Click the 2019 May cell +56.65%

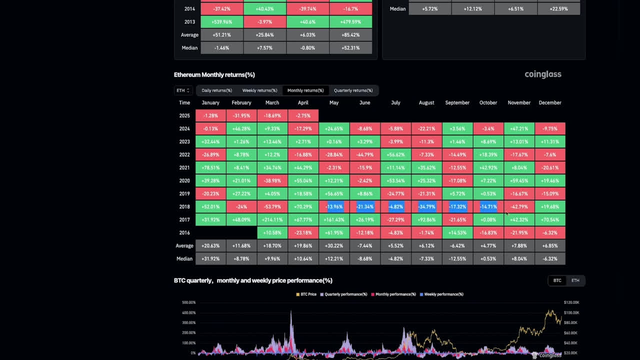tap(334, 194)
